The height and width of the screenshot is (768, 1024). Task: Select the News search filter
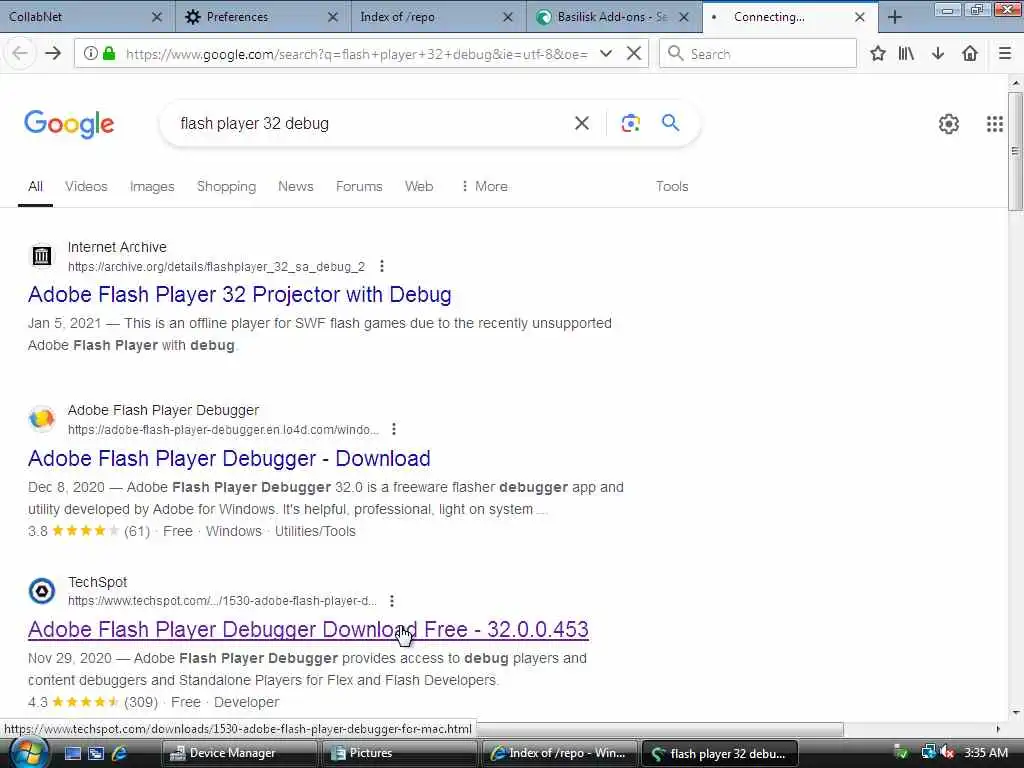[x=295, y=186]
